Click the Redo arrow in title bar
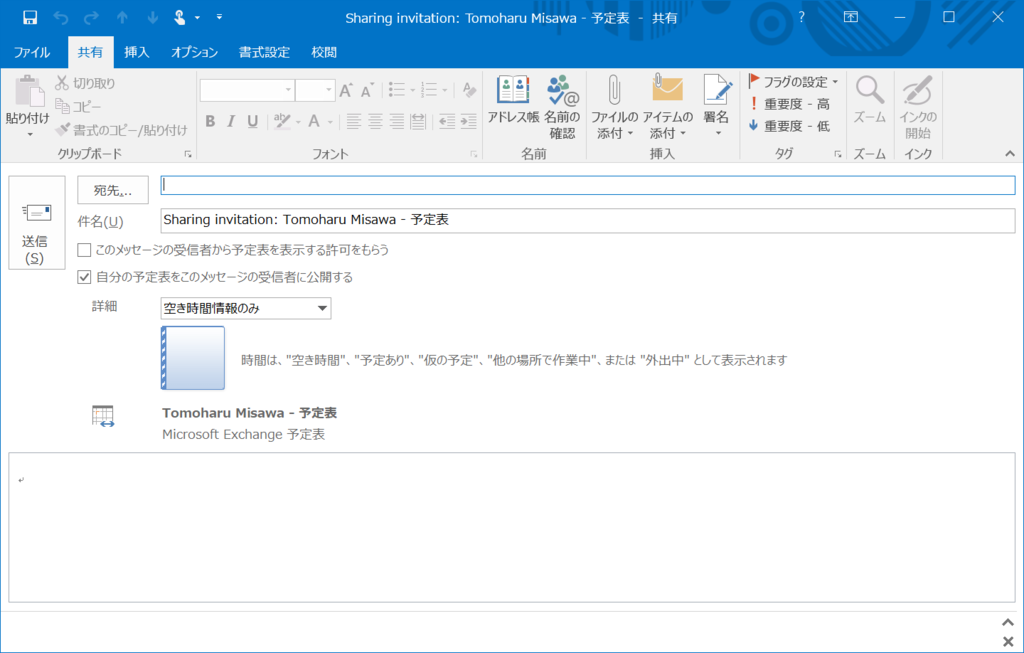Image resolution: width=1024 pixels, height=653 pixels. point(91,18)
